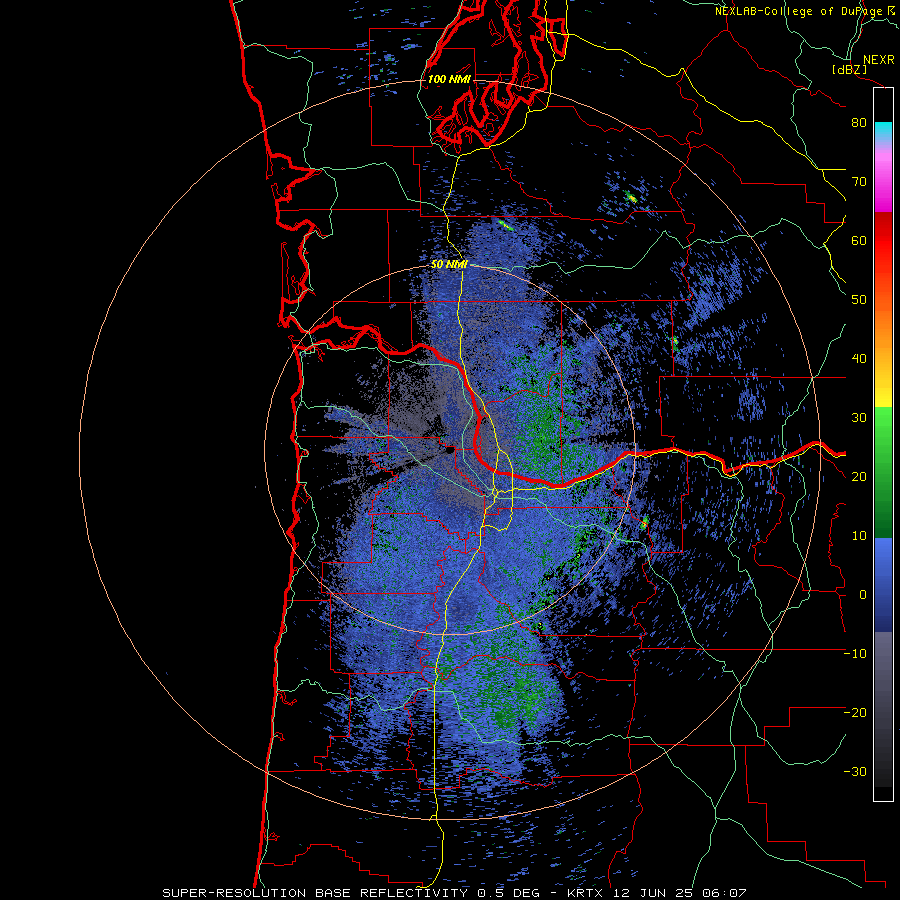The height and width of the screenshot is (900, 900).
Task: Click the 10 dBZ scale label
Action: [x=859, y=536]
